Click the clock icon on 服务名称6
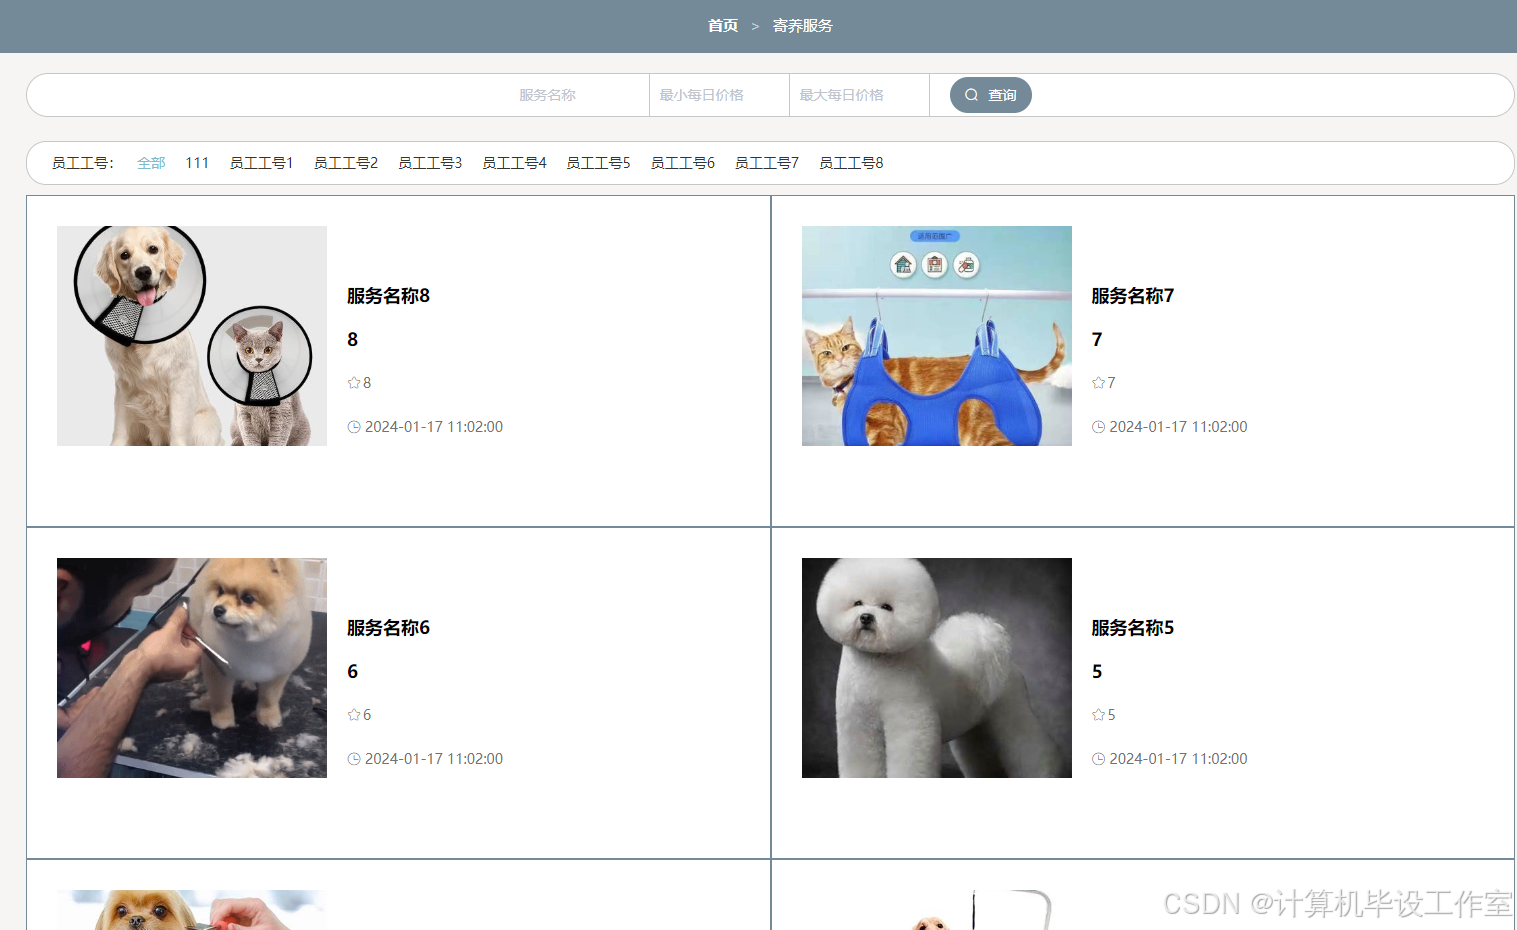The image size is (1517, 930). 354,759
